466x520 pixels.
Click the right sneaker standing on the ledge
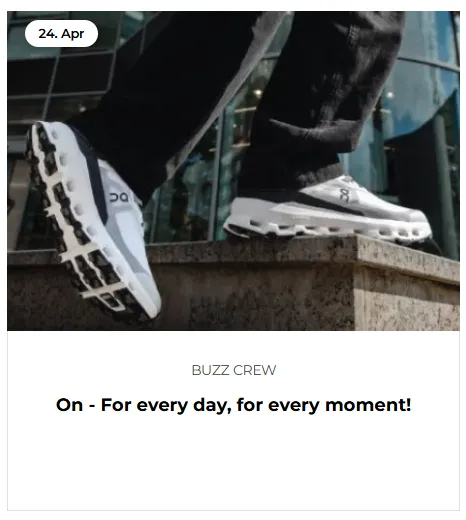(x=328, y=210)
